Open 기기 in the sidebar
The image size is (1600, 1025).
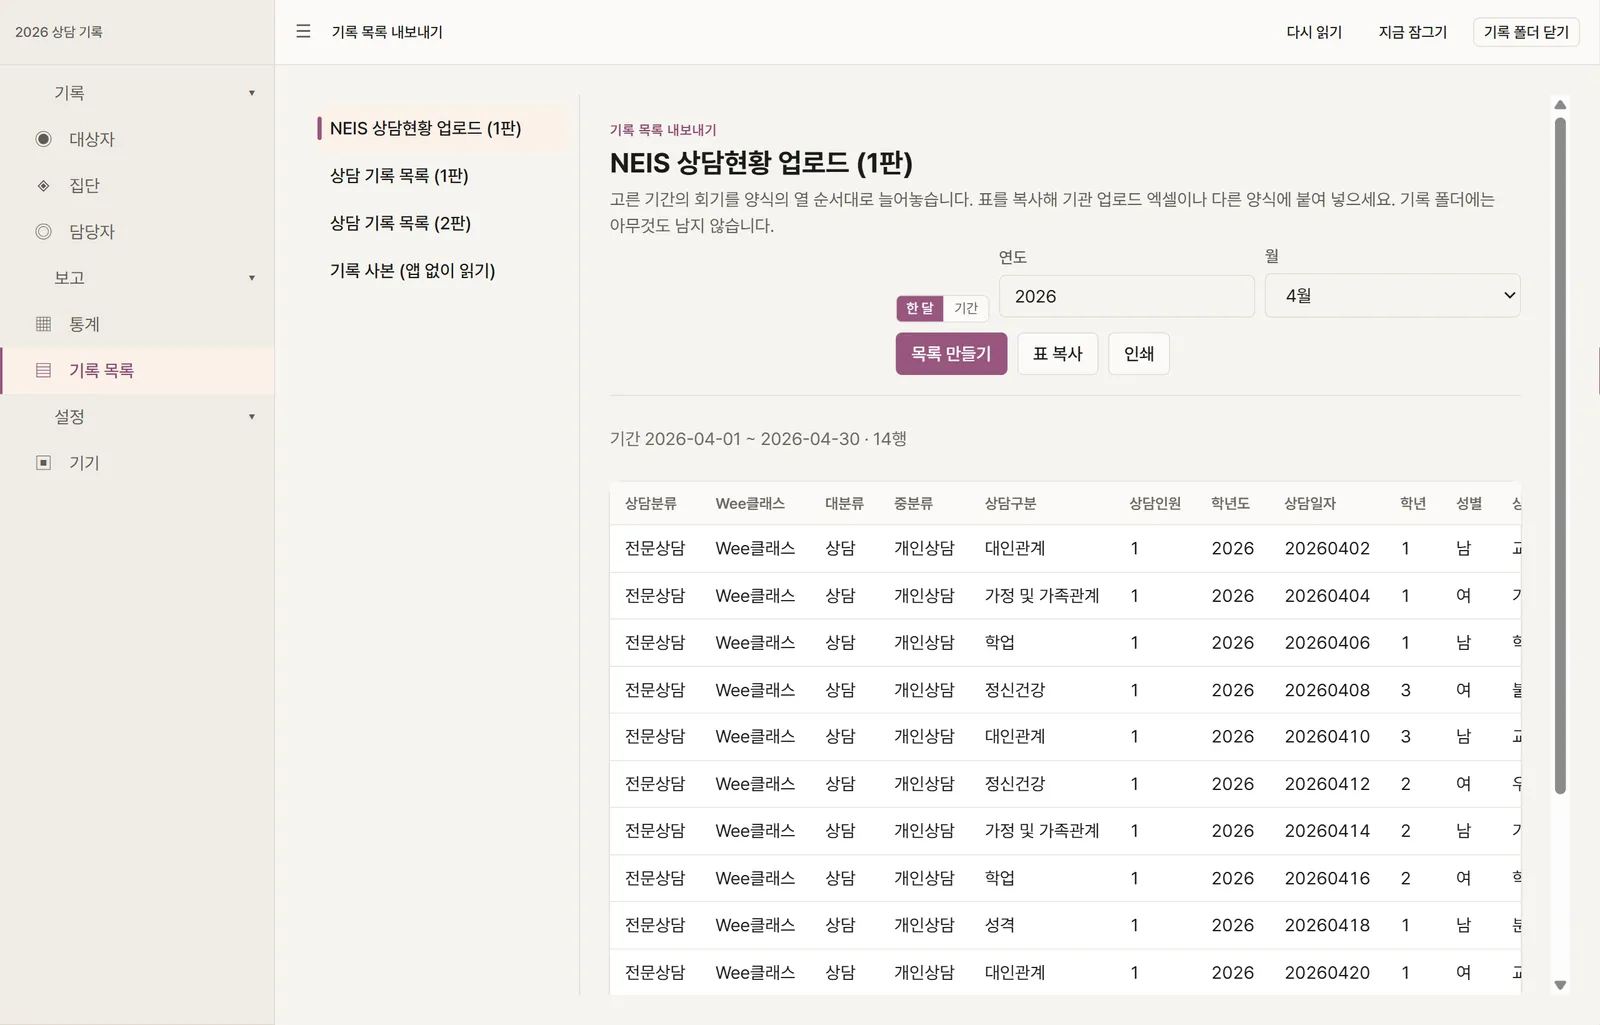(137, 462)
